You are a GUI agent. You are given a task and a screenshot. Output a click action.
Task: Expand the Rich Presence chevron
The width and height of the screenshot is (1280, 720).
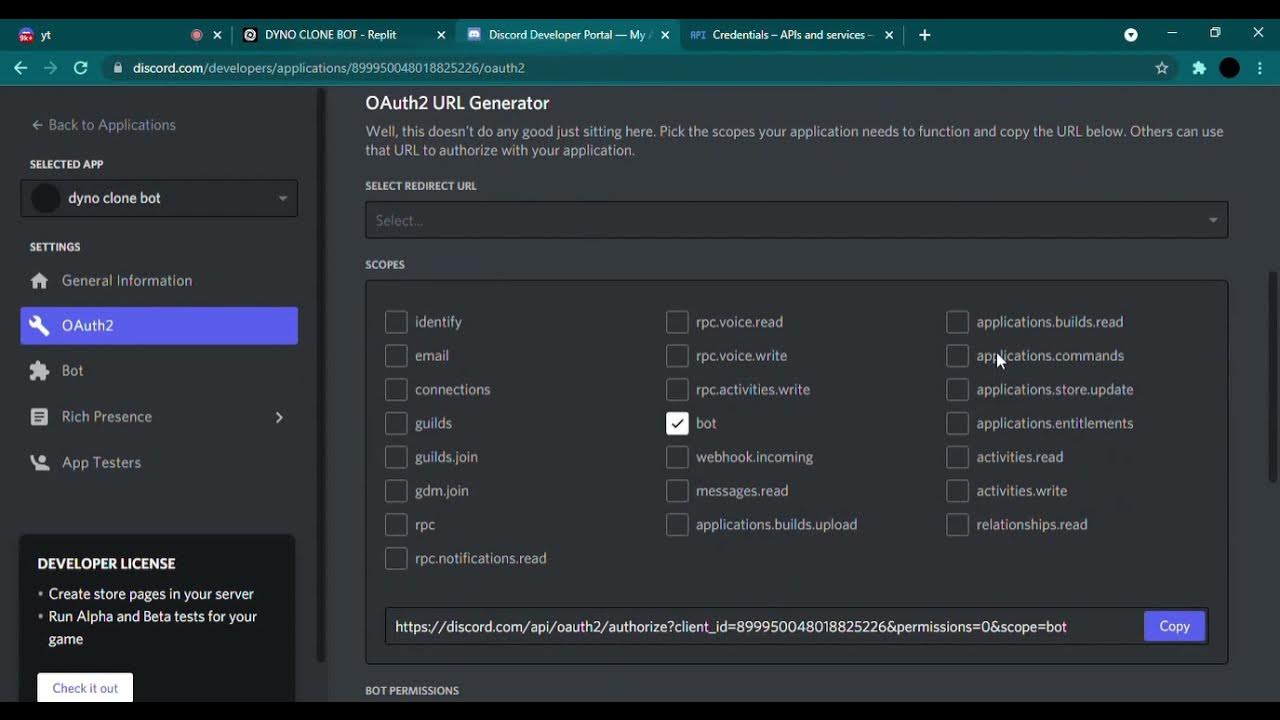[279, 417]
